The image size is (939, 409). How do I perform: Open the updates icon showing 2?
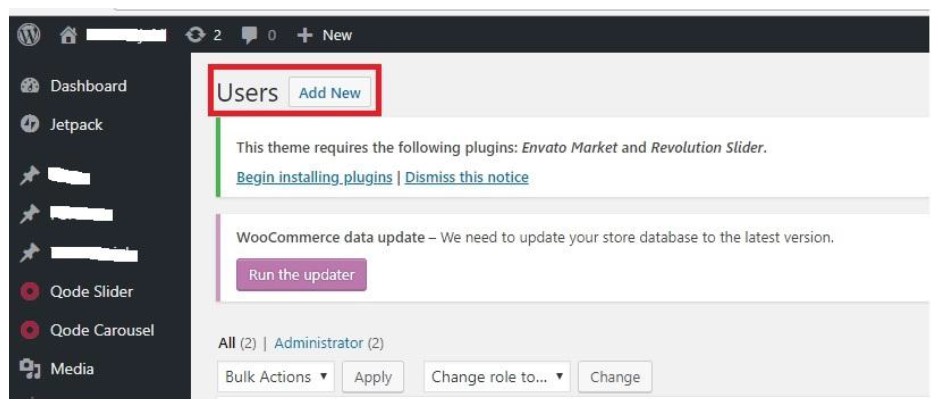(x=195, y=35)
